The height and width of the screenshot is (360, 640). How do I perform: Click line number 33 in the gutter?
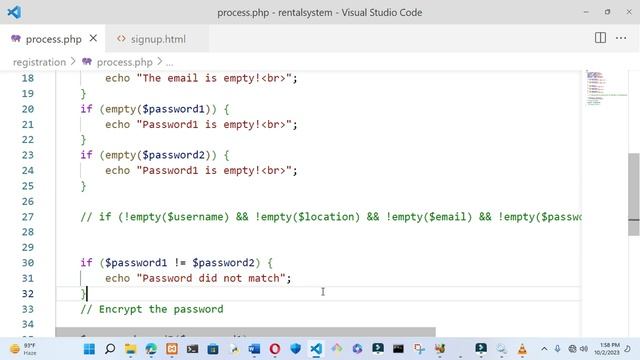pyautogui.click(x=28, y=309)
